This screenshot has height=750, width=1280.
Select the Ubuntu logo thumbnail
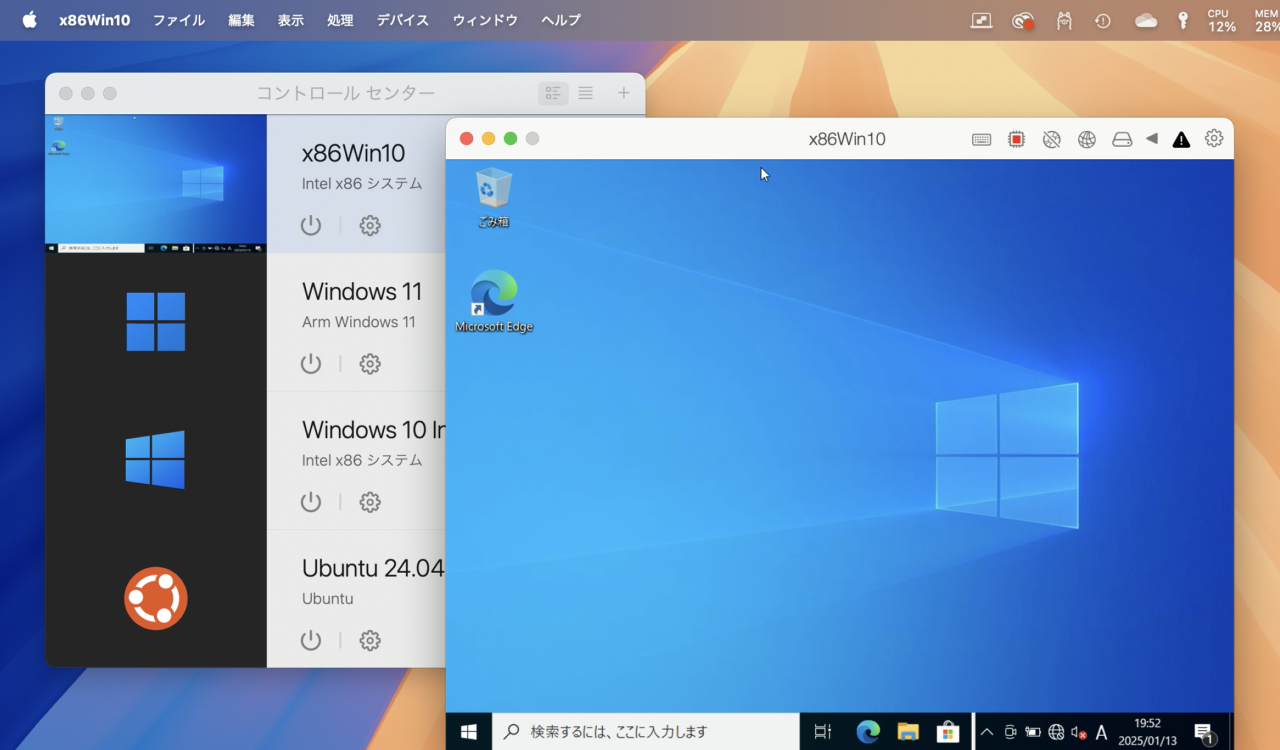click(x=156, y=598)
